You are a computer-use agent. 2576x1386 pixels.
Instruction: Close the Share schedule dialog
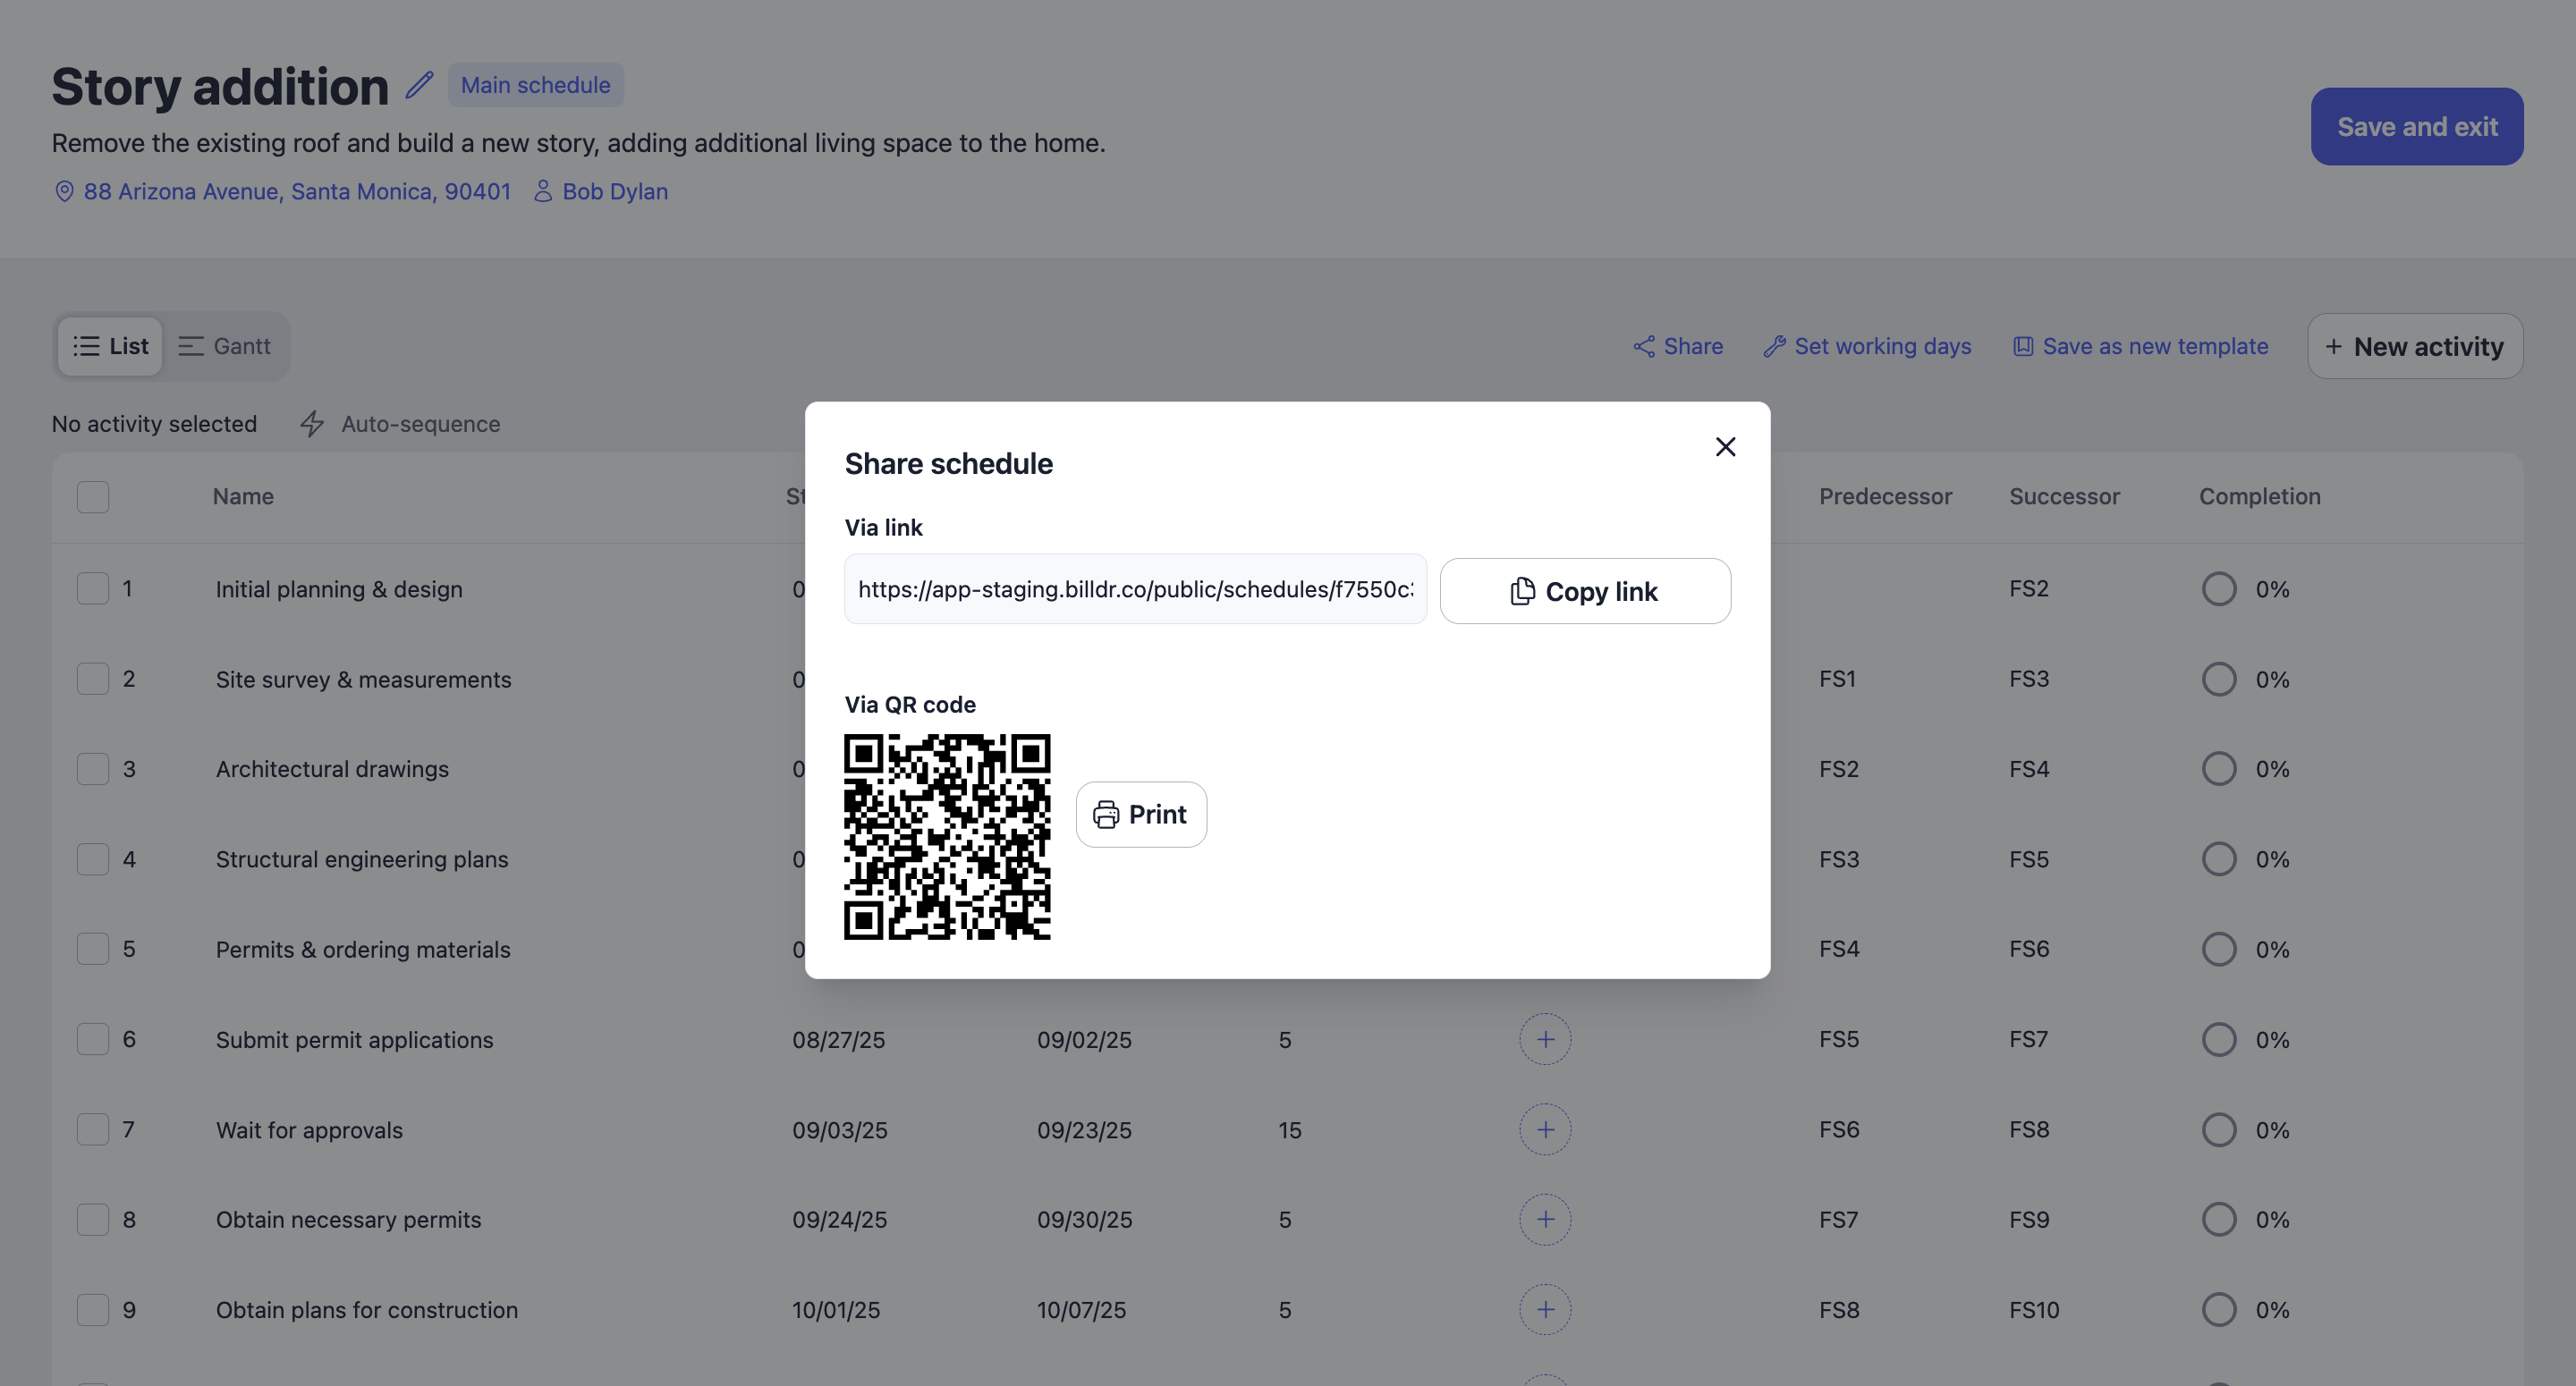(x=1725, y=447)
